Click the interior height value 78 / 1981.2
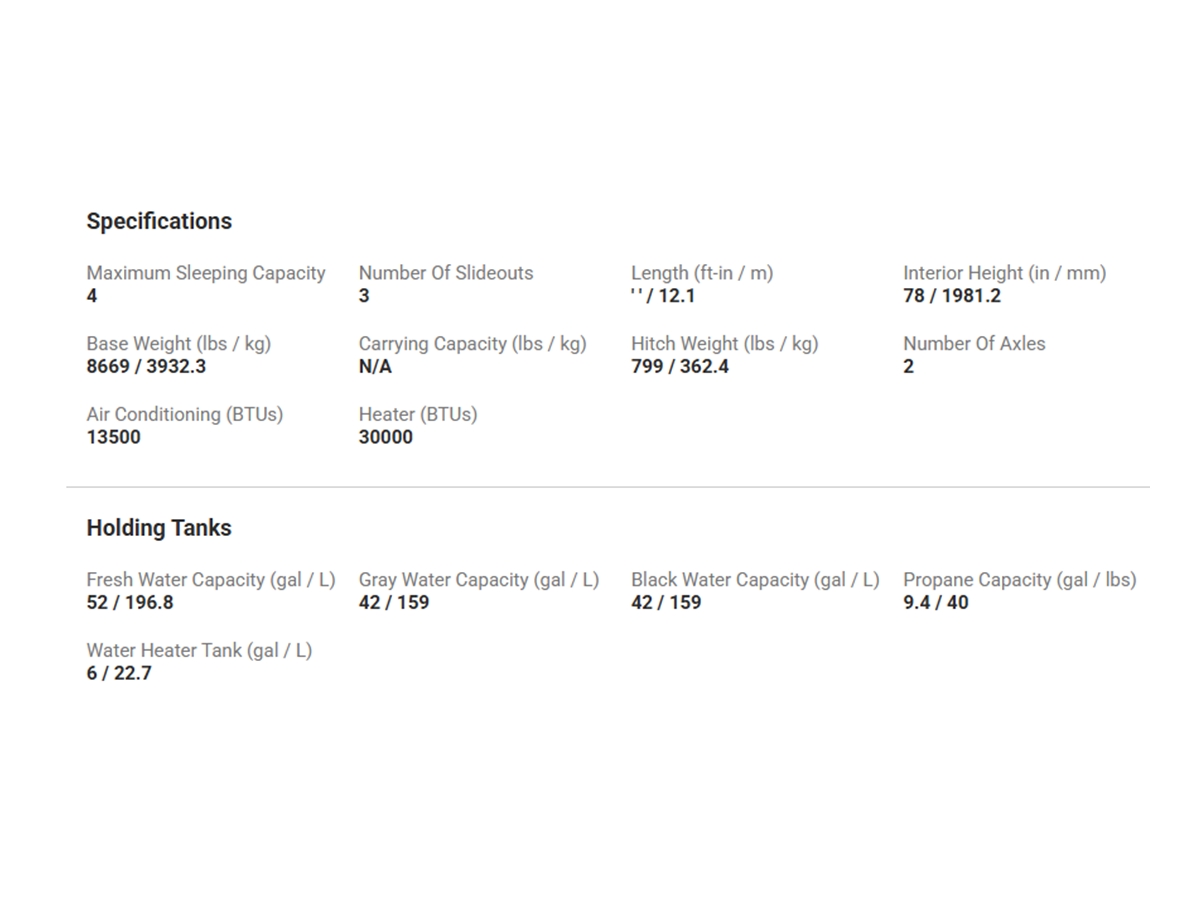The image size is (1200, 900). (952, 296)
